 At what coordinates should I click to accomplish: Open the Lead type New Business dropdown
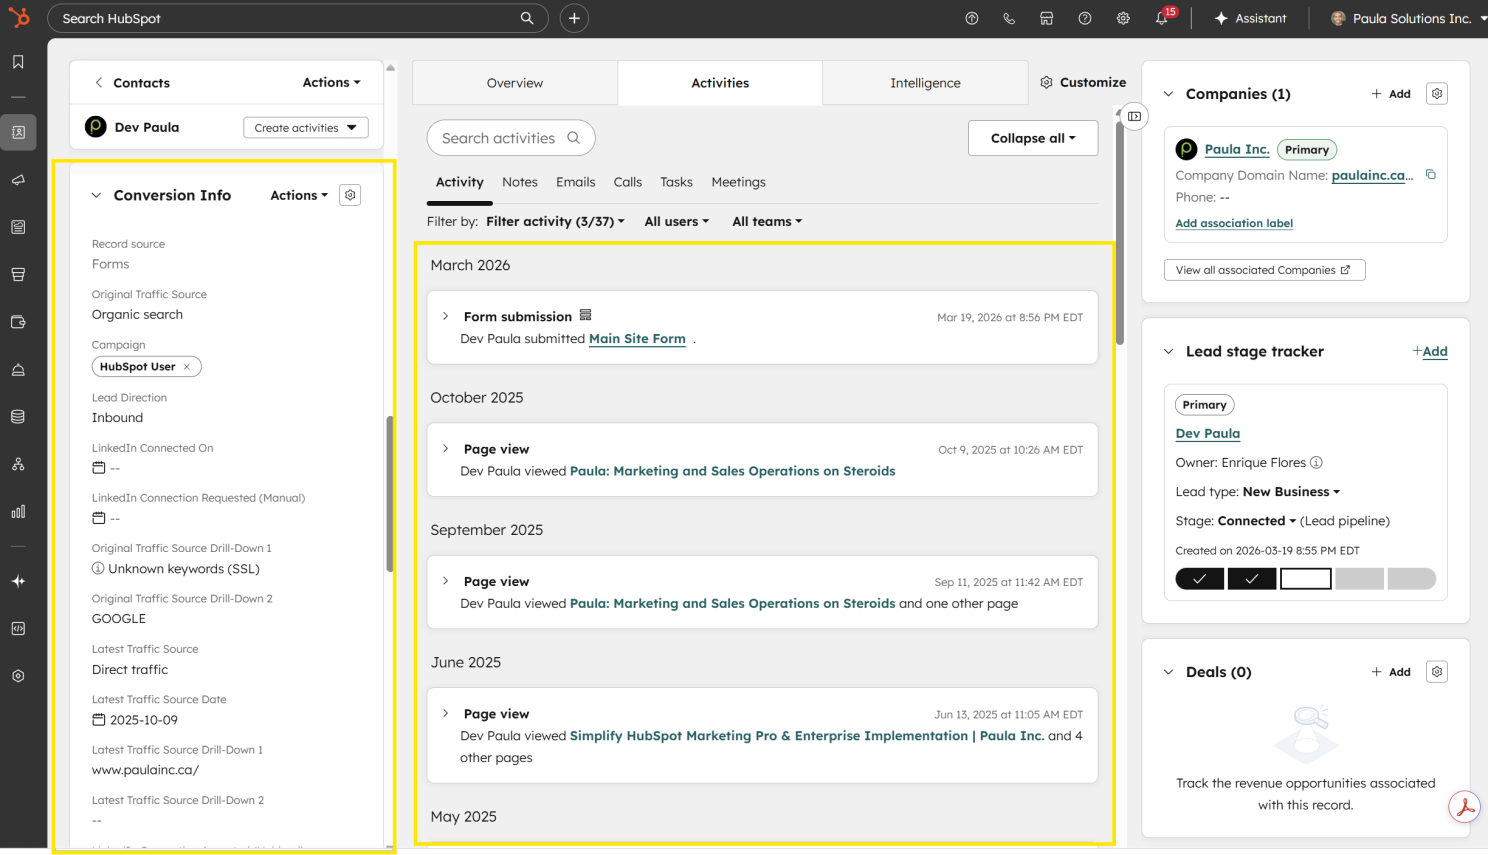[1291, 492]
